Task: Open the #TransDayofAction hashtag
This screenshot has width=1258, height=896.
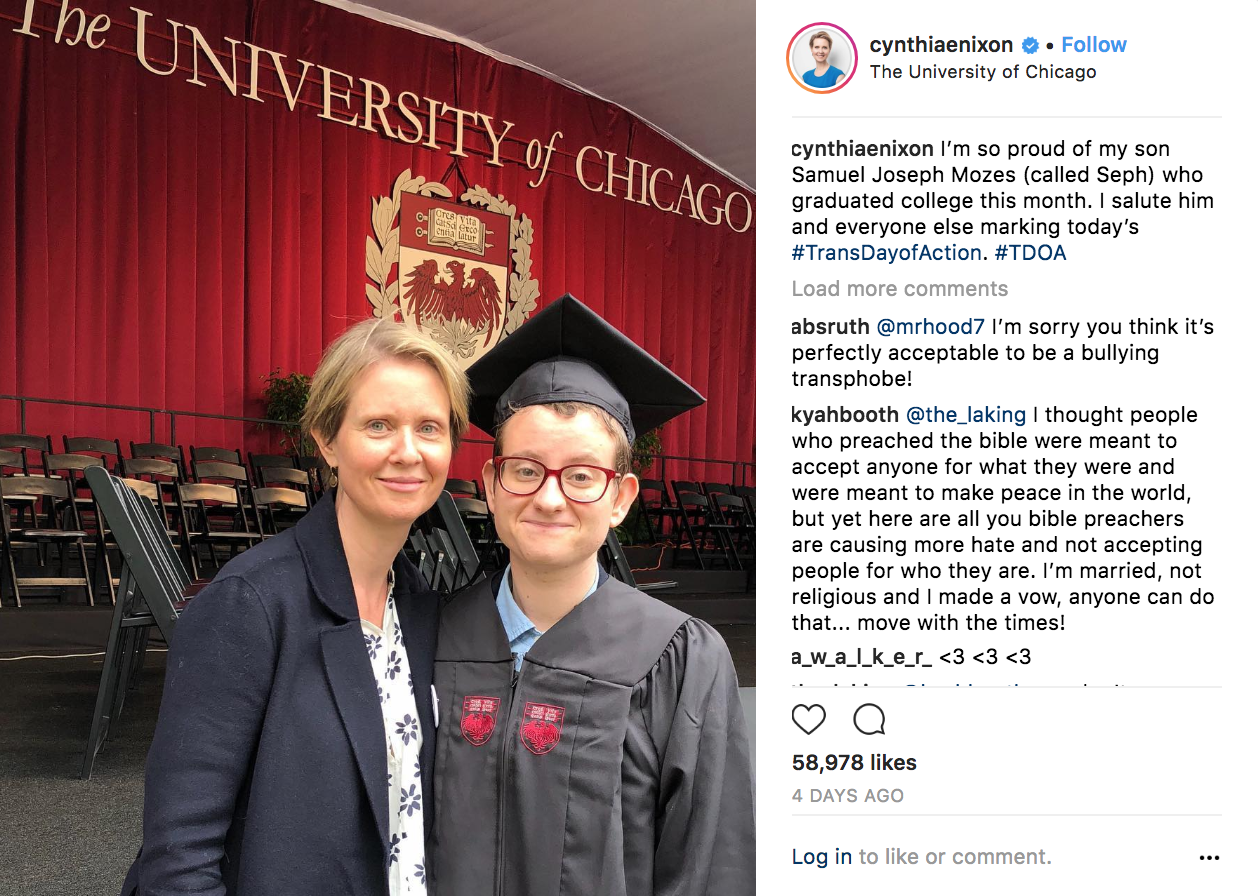Action: coord(886,253)
